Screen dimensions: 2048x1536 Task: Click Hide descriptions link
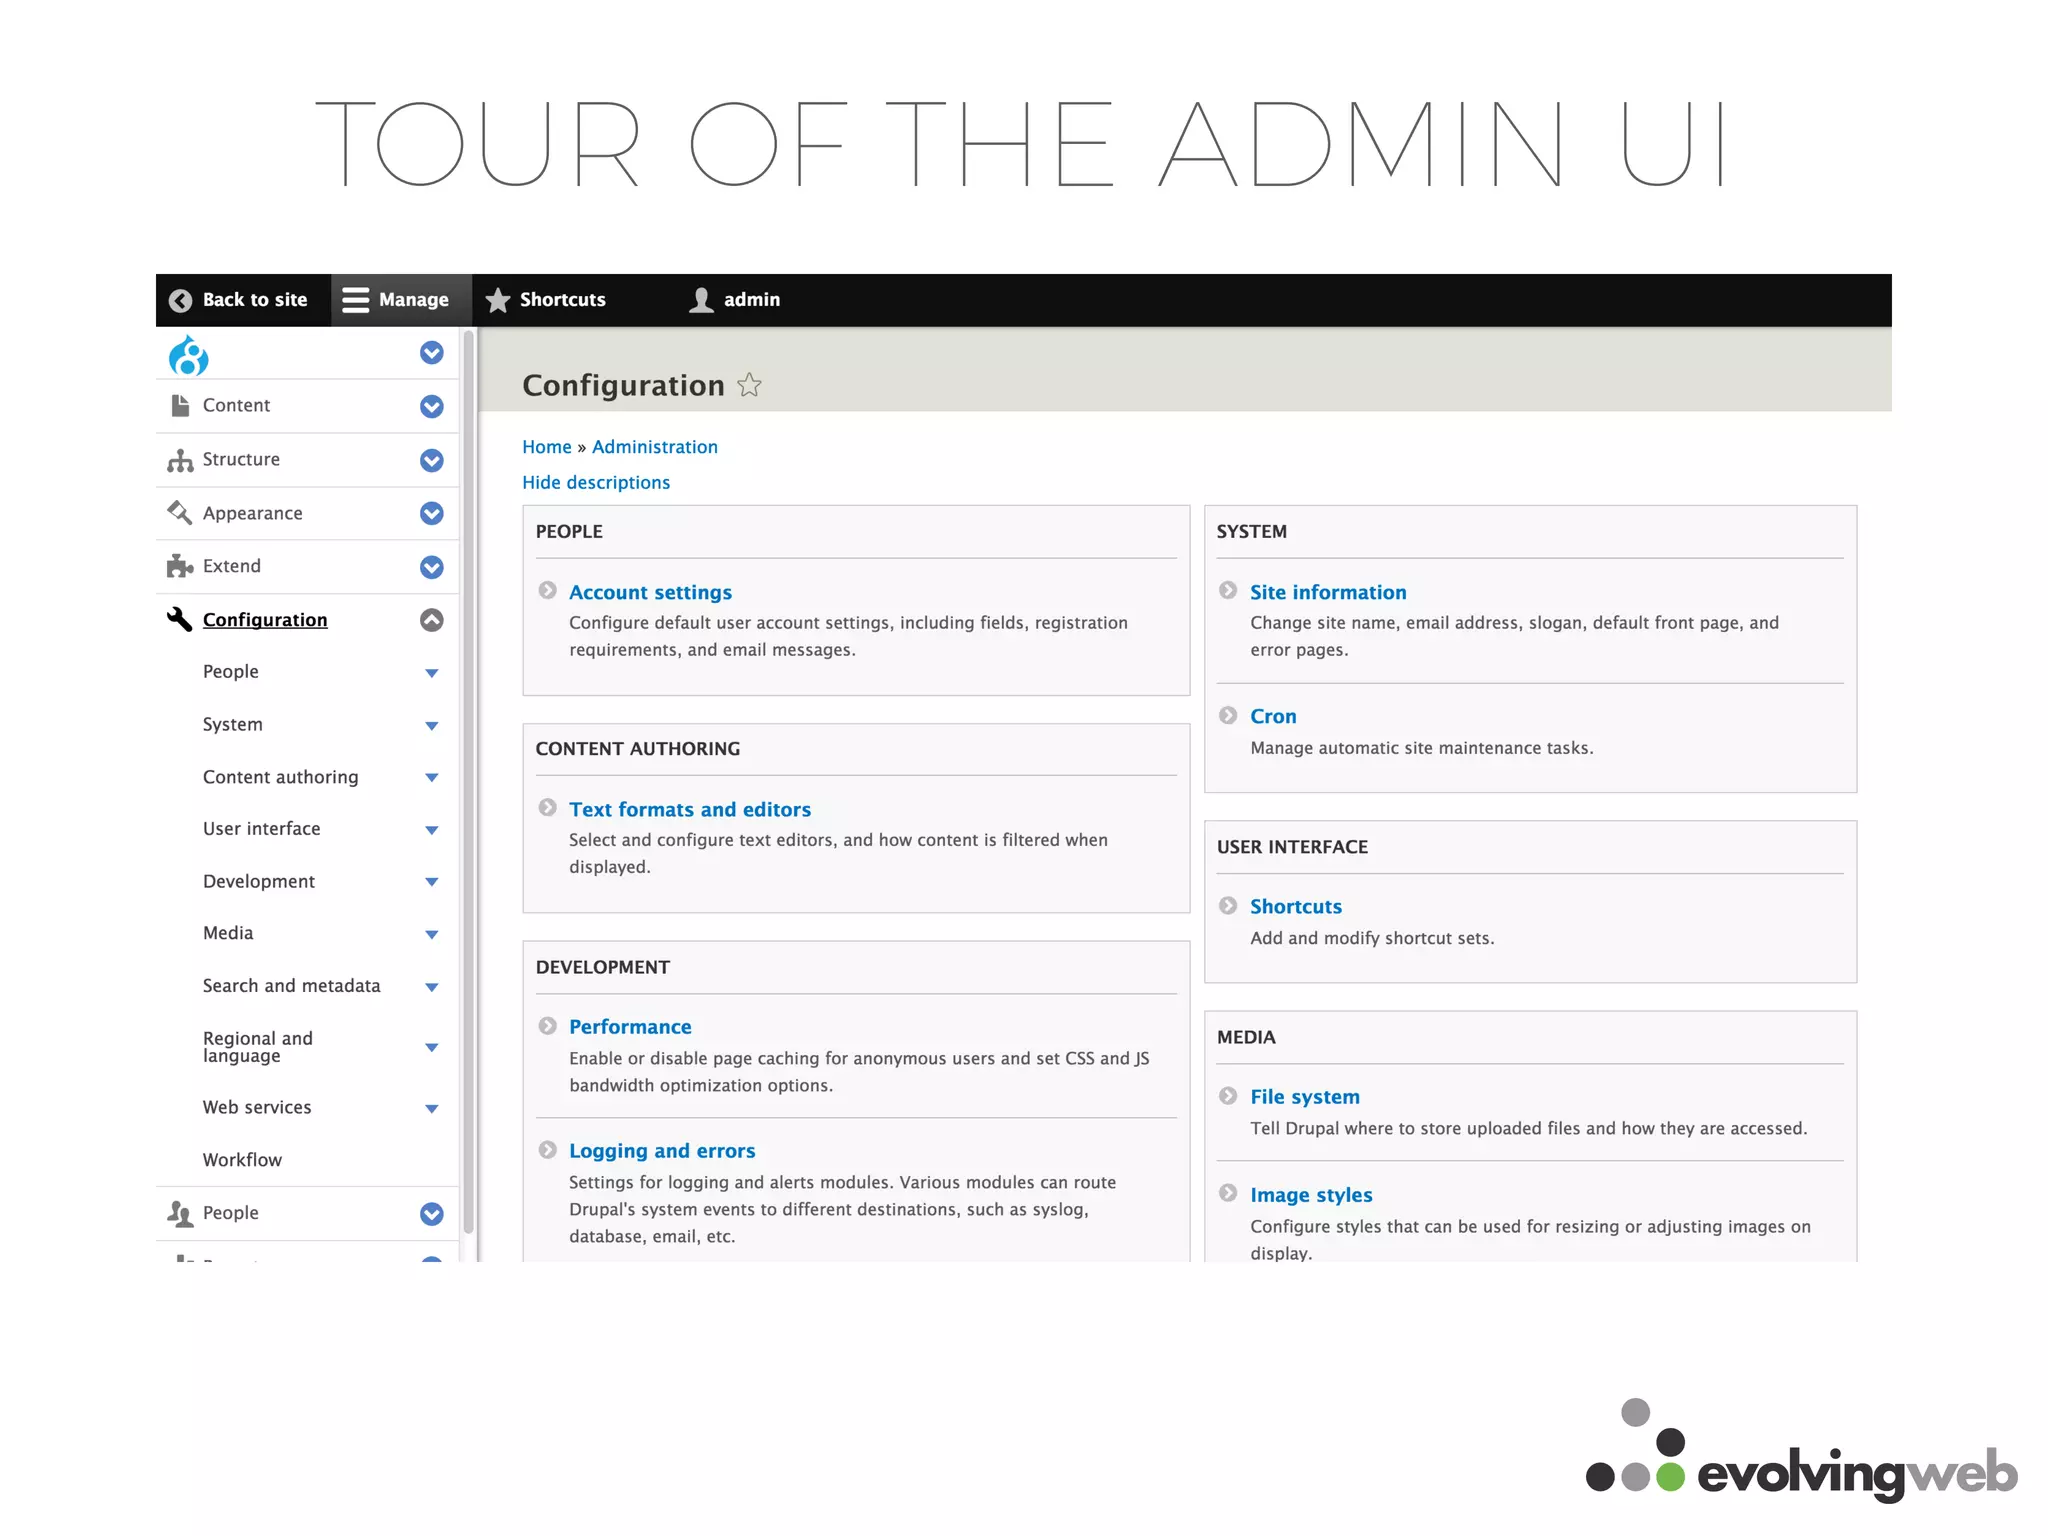596,482
